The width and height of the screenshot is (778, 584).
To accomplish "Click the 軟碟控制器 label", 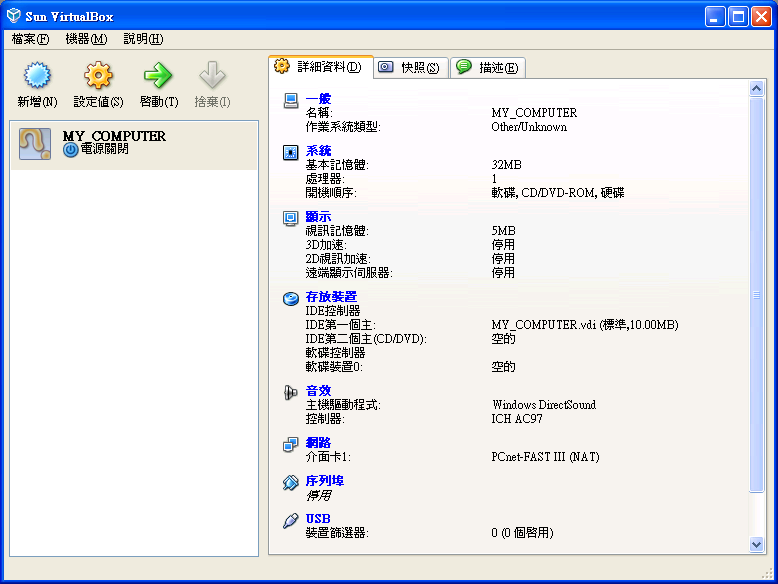I will (x=335, y=353).
